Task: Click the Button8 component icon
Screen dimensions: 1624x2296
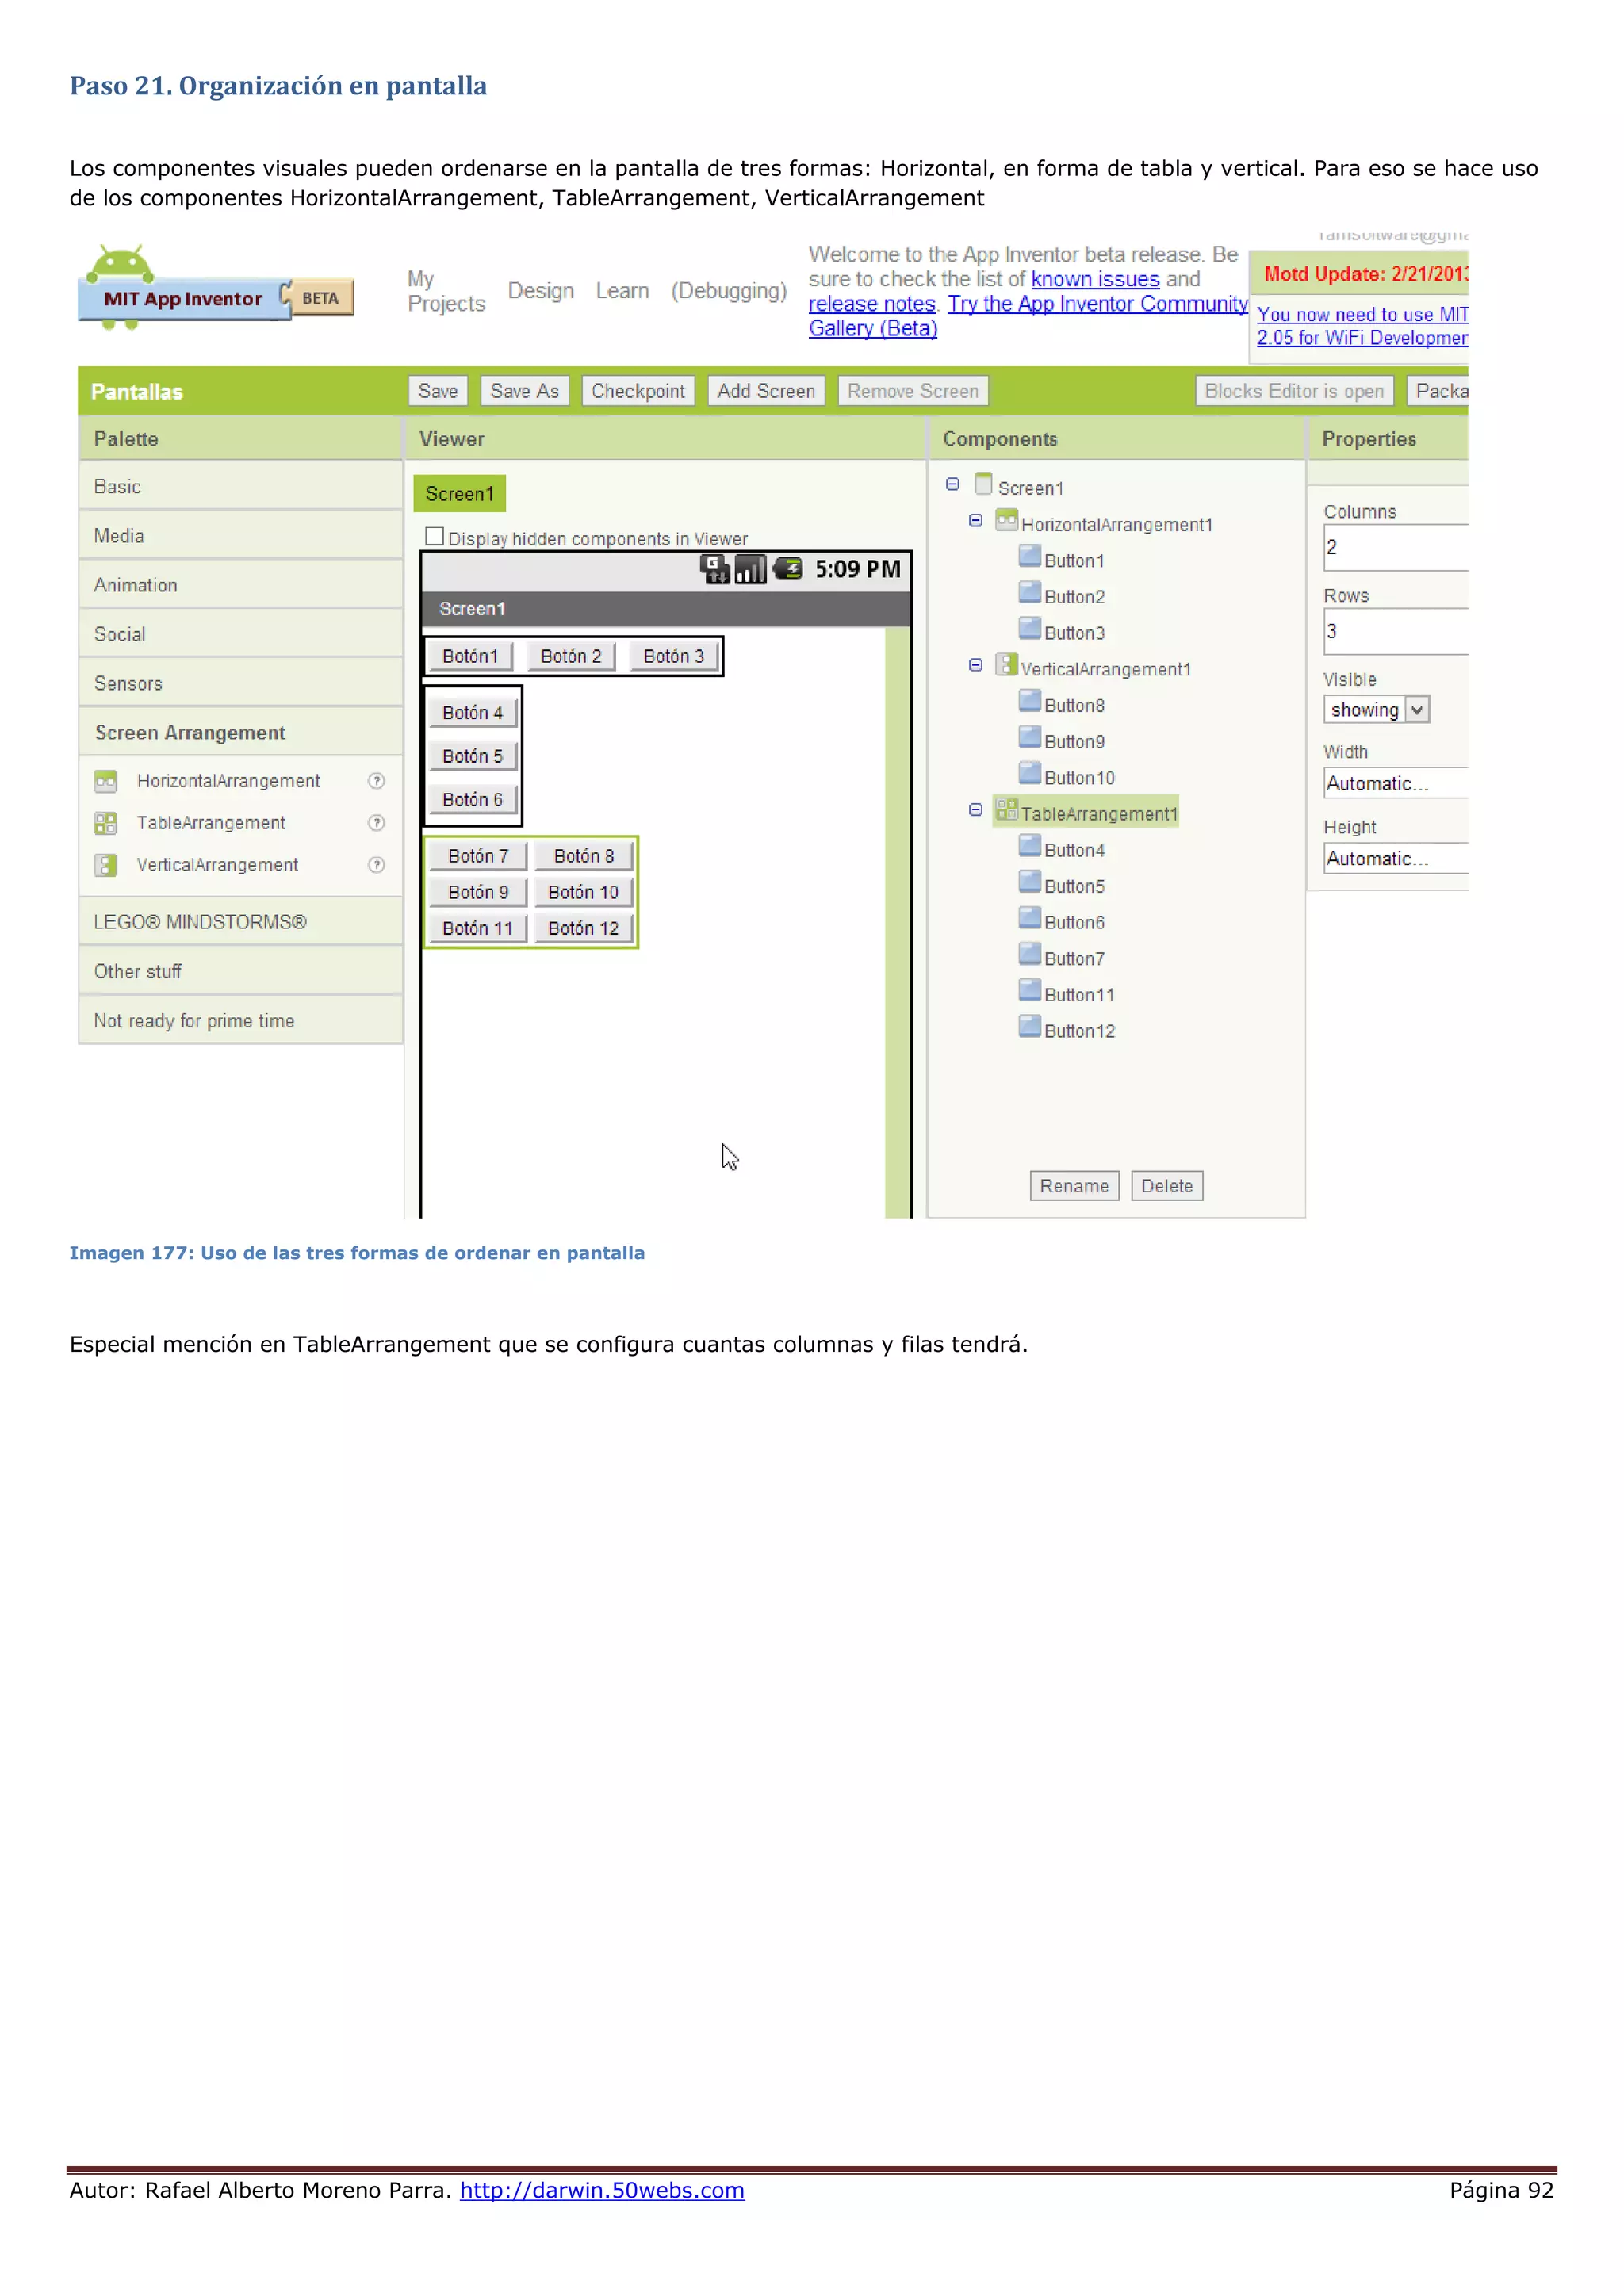Action: coord(1030,700)
